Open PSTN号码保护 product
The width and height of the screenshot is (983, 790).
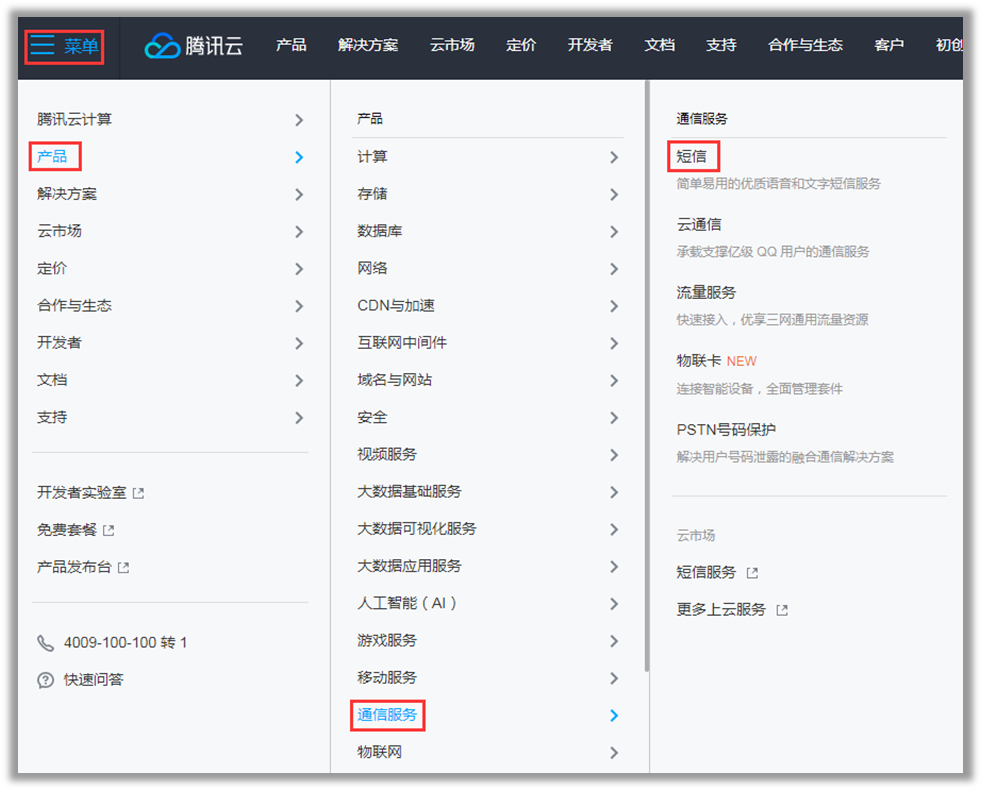tap(726, 427)
